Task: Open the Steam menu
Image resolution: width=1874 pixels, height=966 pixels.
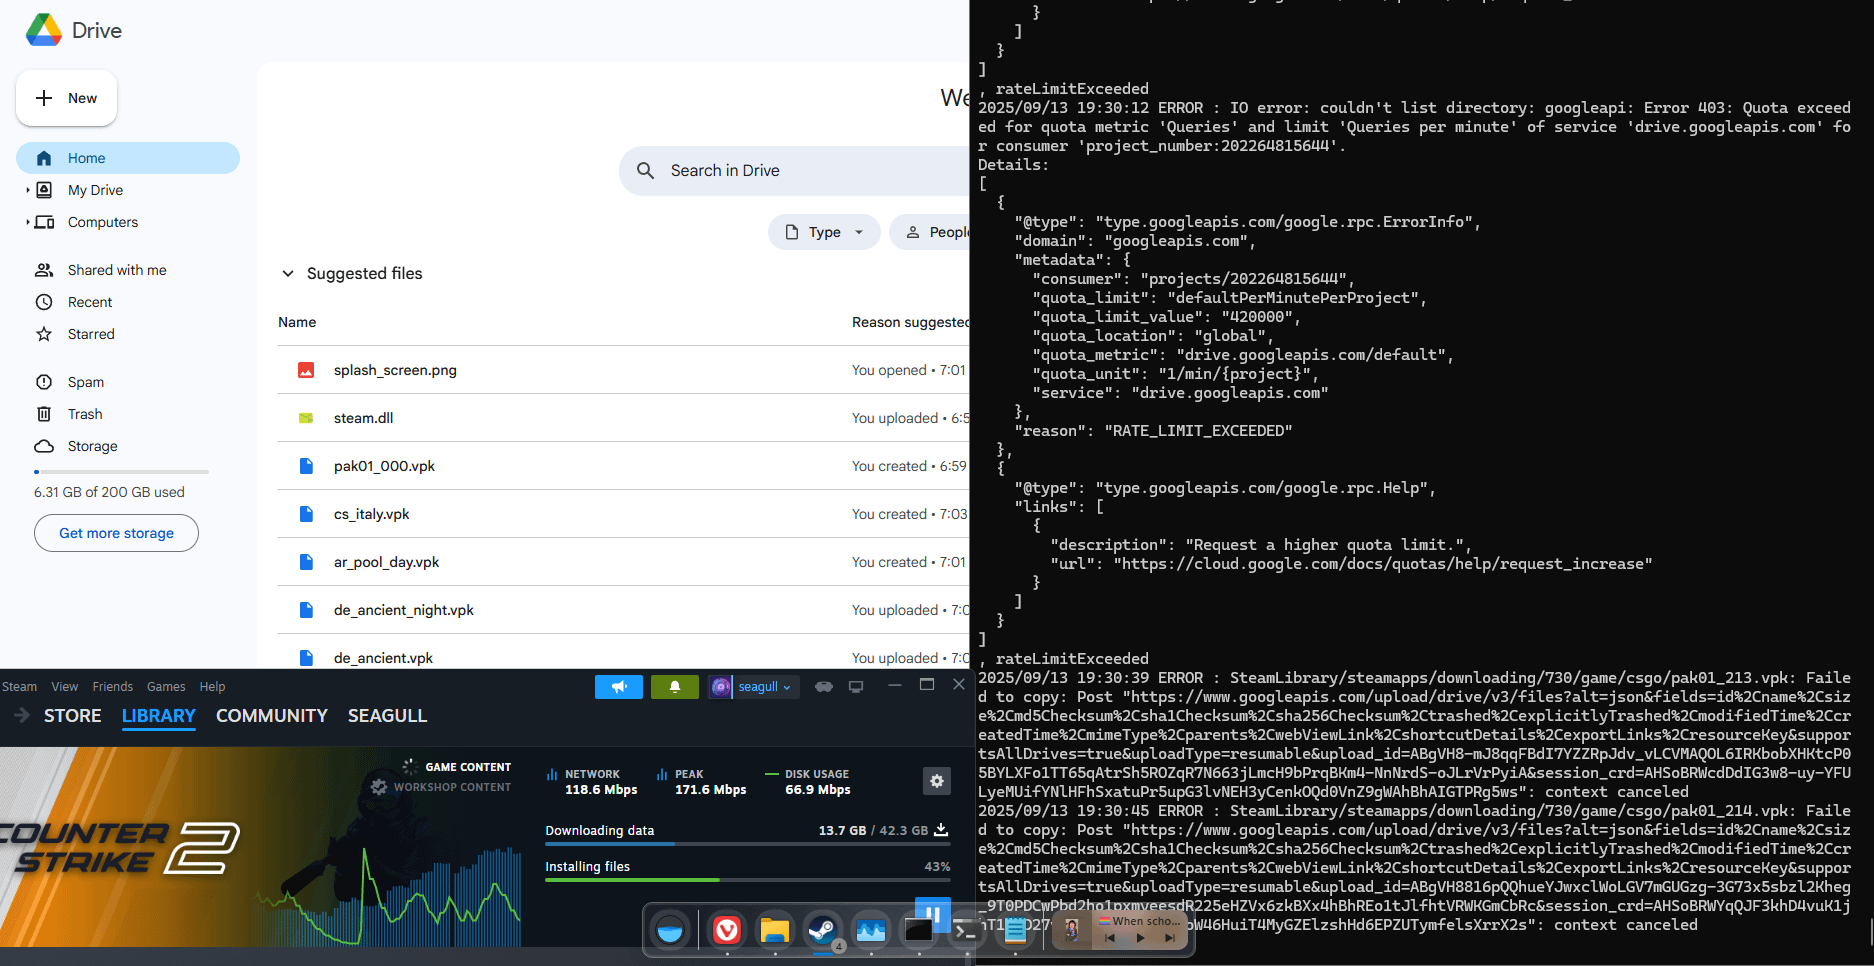Action: tap(19, 687)
